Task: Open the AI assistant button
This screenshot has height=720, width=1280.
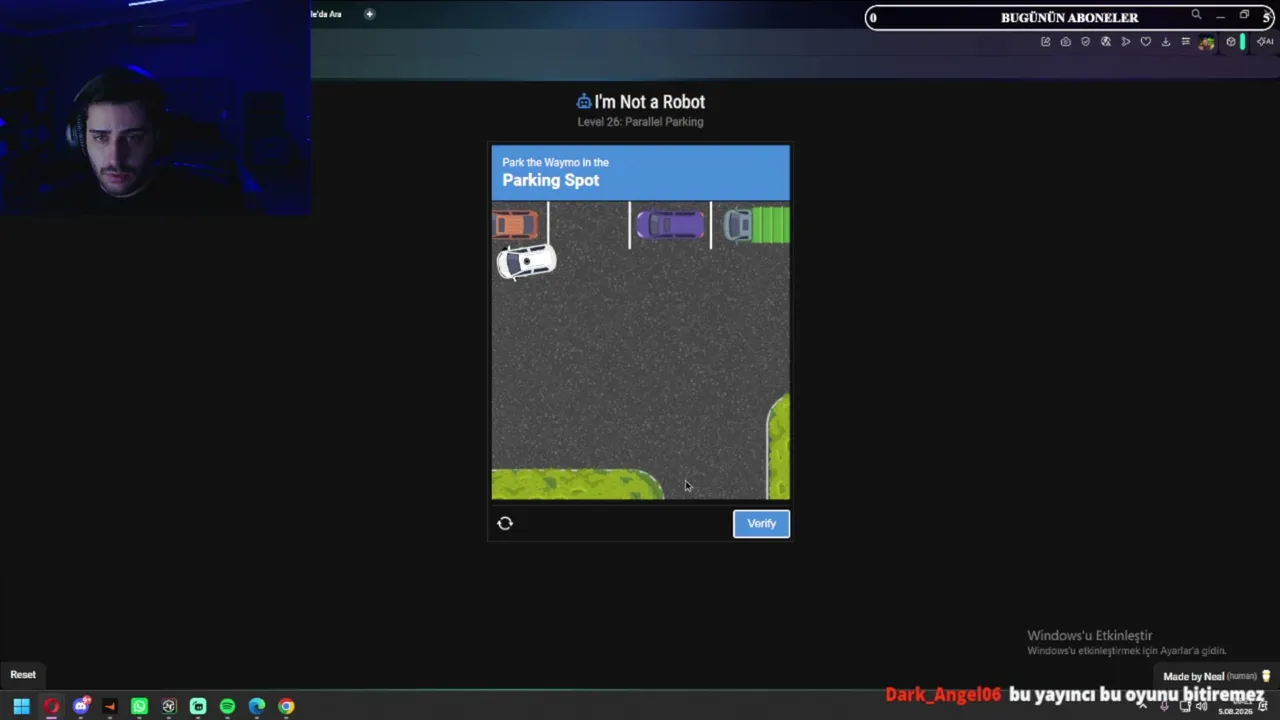Action: (1265, 42)
